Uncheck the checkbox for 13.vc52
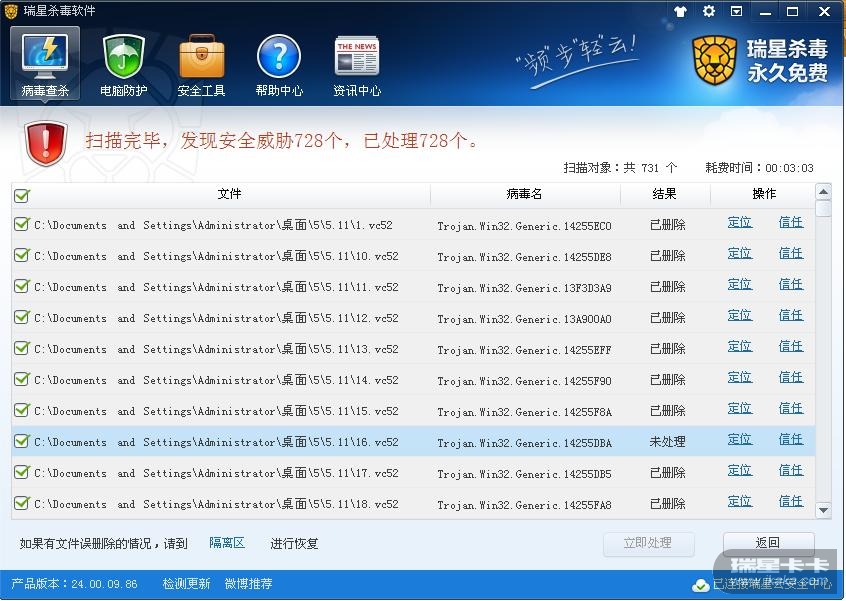Viewport: 846px width, 601px height. [x=22, y=348]
